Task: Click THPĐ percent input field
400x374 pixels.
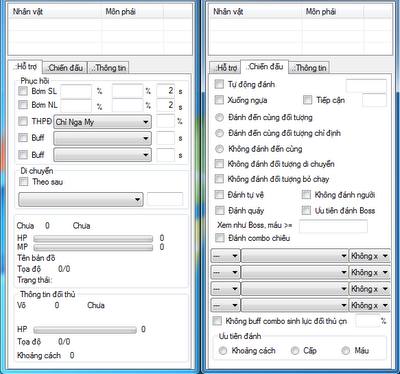Action: point(165,121)
